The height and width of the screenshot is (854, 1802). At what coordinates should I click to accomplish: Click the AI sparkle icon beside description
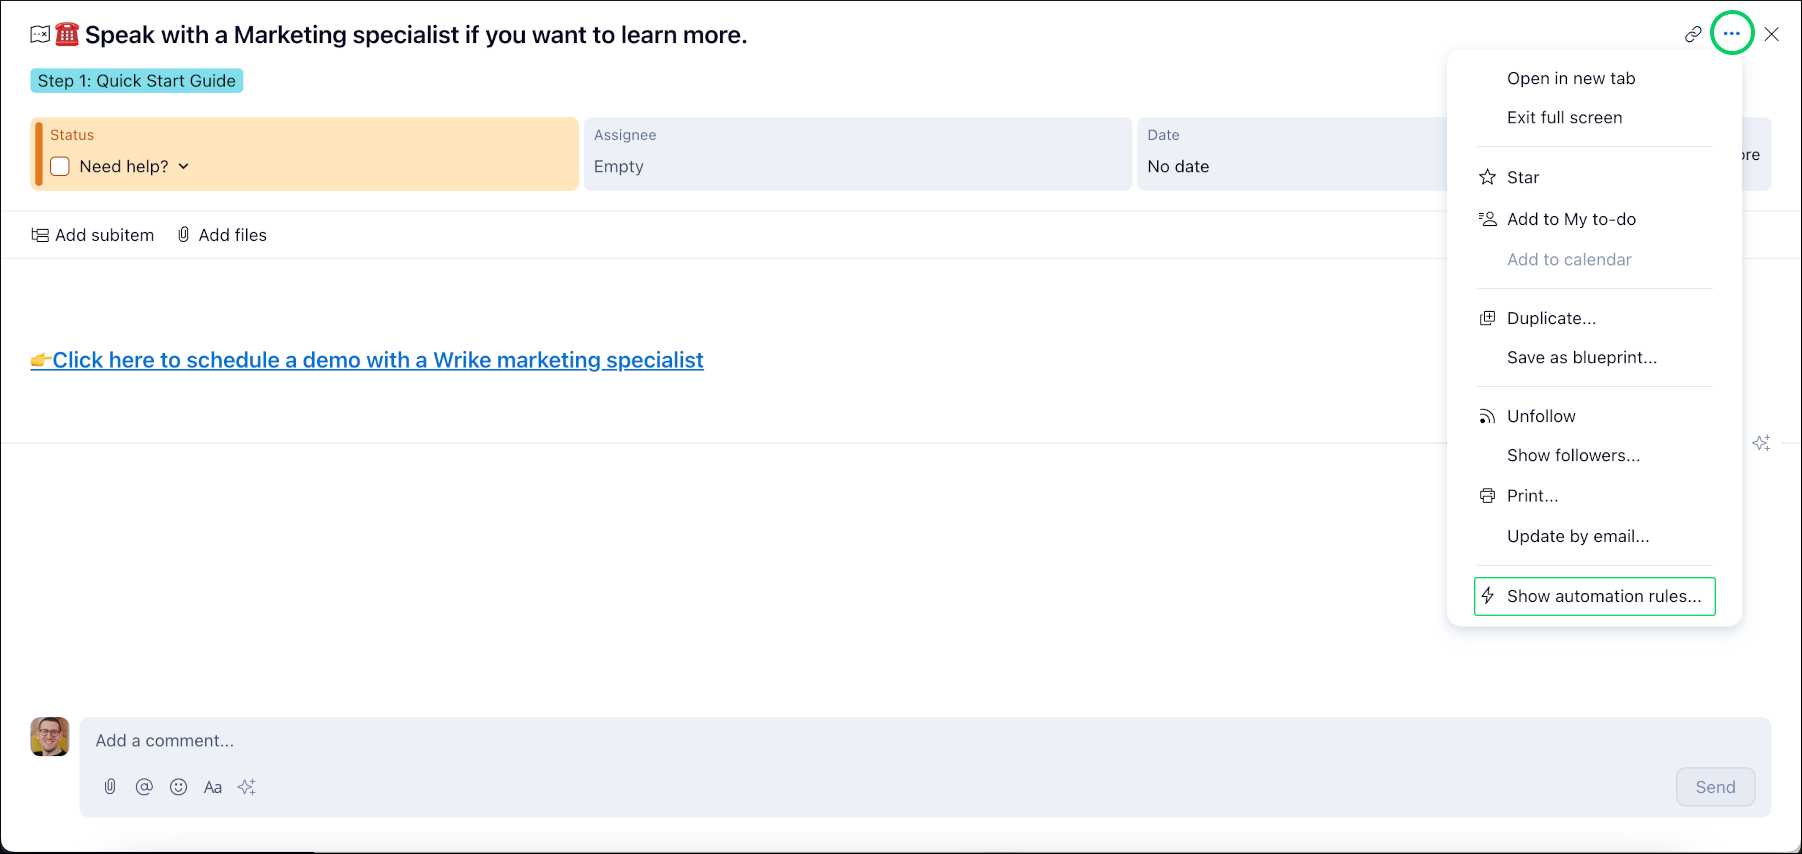(1761, 443)
